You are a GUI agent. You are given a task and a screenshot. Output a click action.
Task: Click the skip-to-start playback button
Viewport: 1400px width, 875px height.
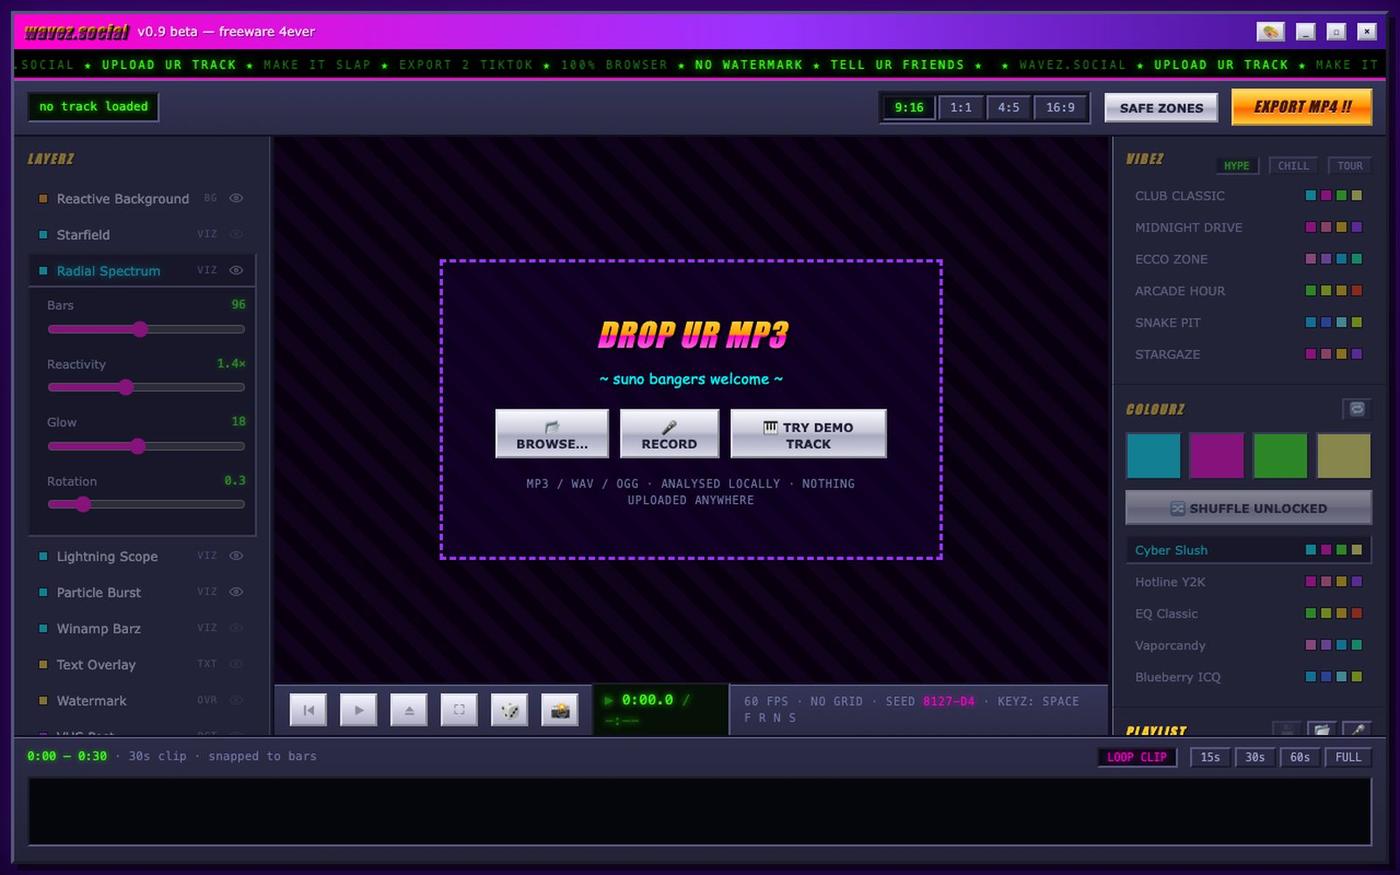308,710
